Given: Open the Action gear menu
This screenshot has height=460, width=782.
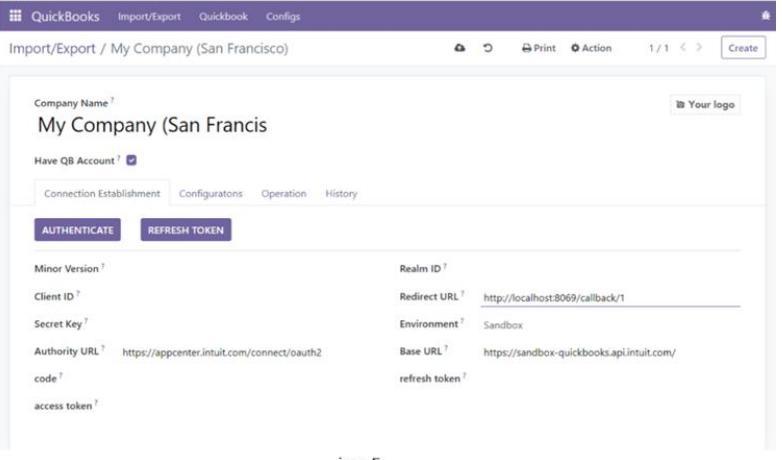Looking at the screenshot, I should pyautogui.click(x=591, y=48).
